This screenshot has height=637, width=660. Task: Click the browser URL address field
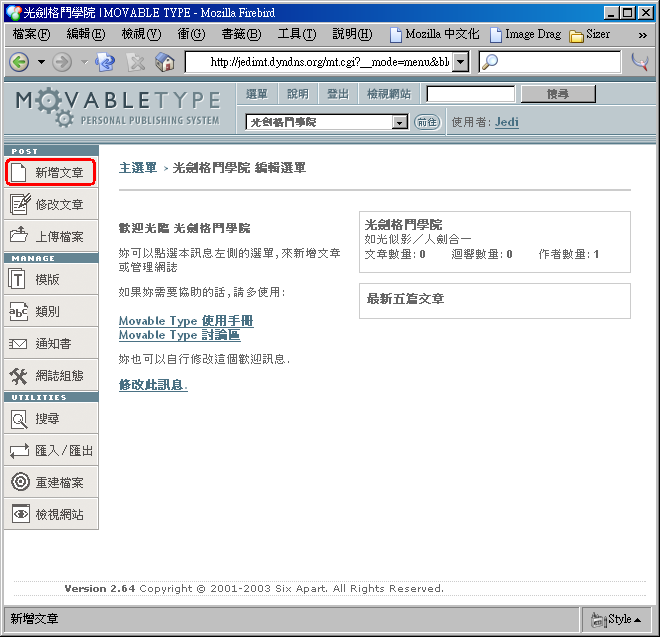[320, 62]
